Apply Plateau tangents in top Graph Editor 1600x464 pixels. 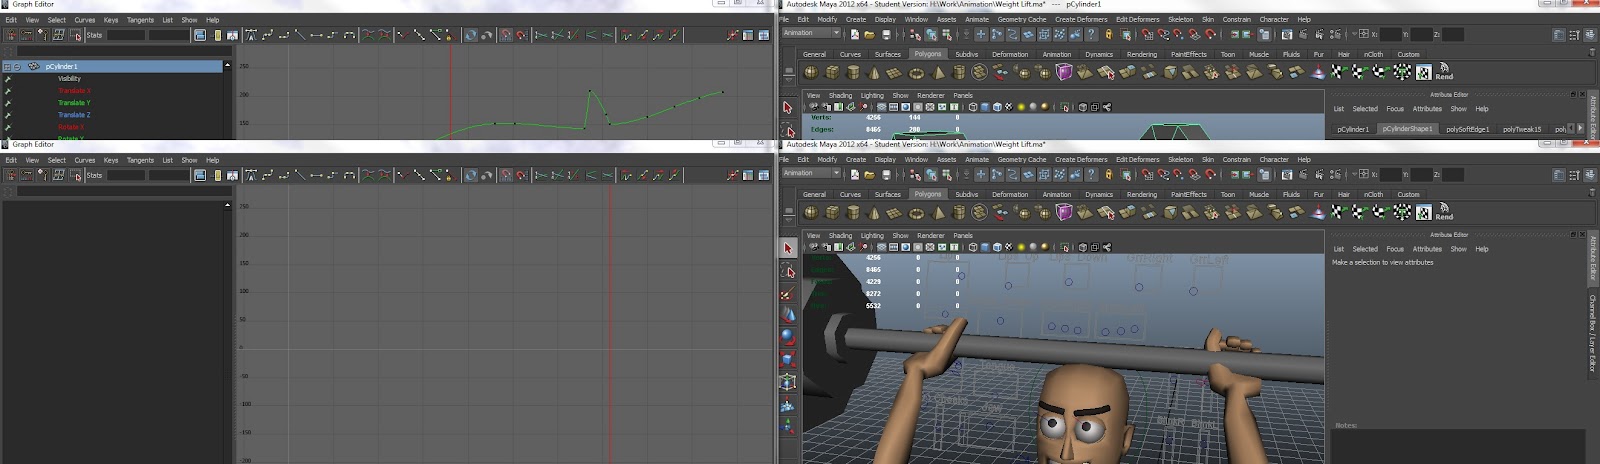tap(349, 35)
